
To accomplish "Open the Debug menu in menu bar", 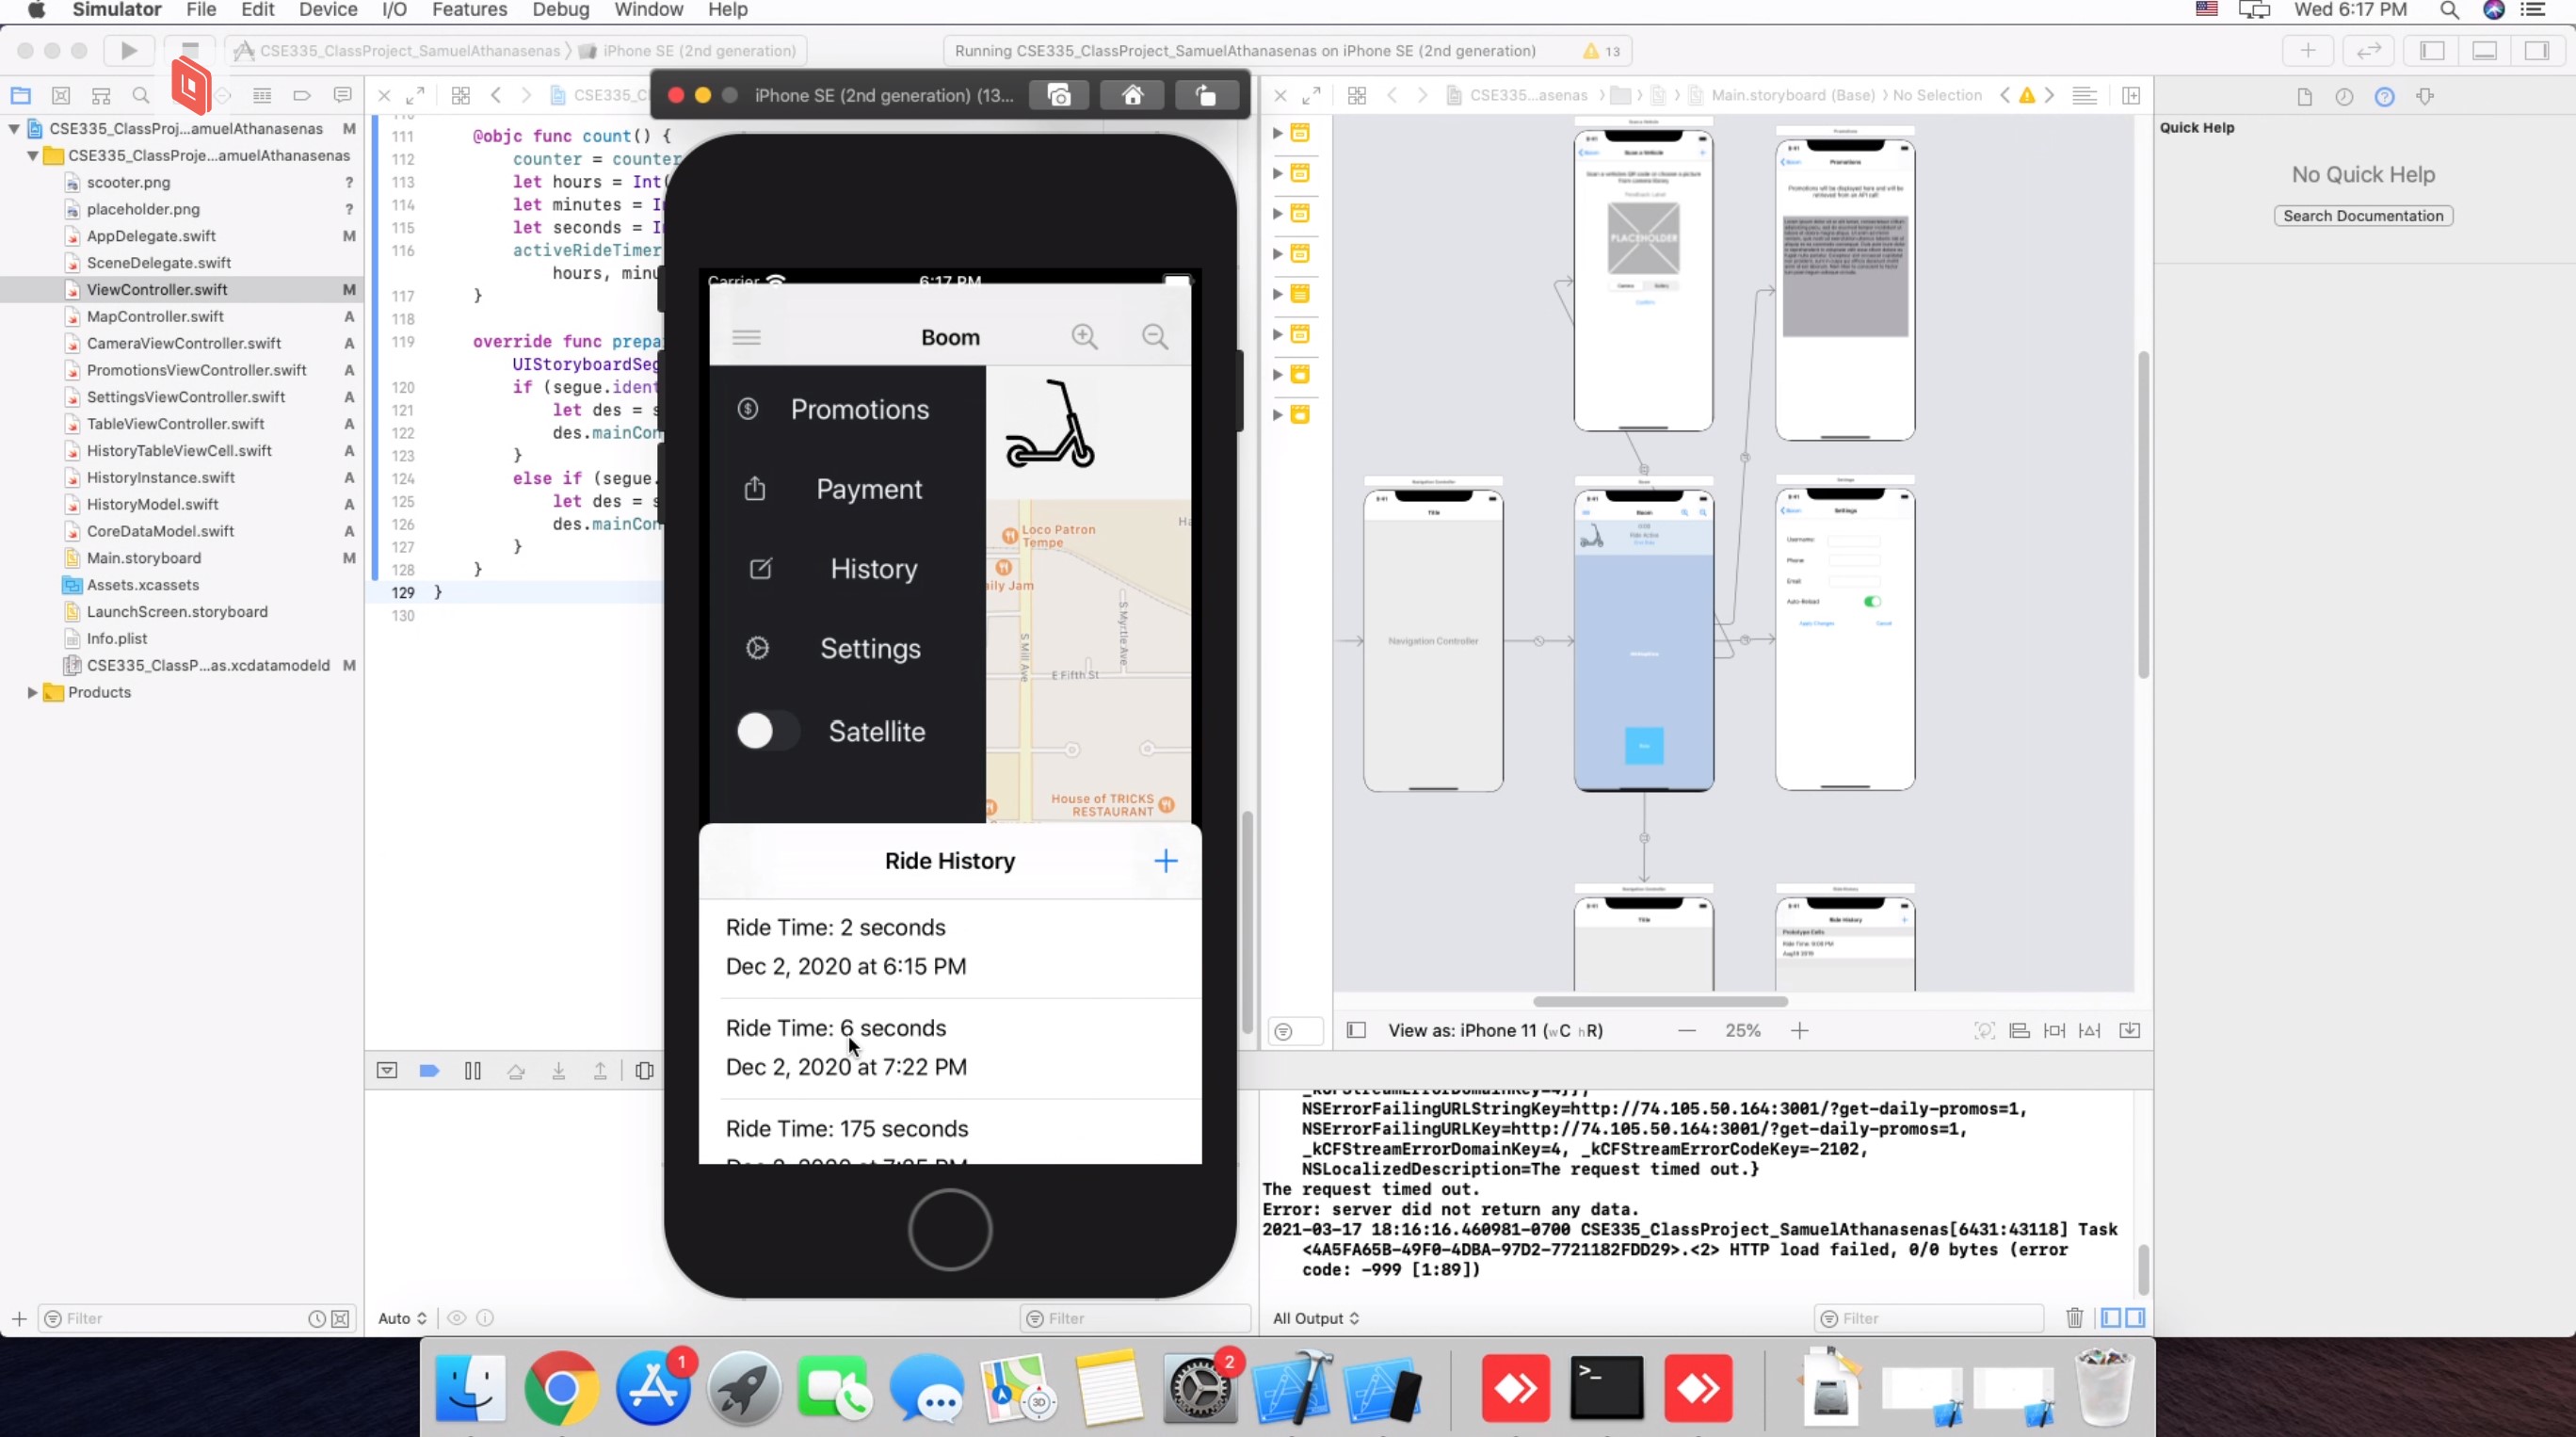I will [x=560, y=10].
